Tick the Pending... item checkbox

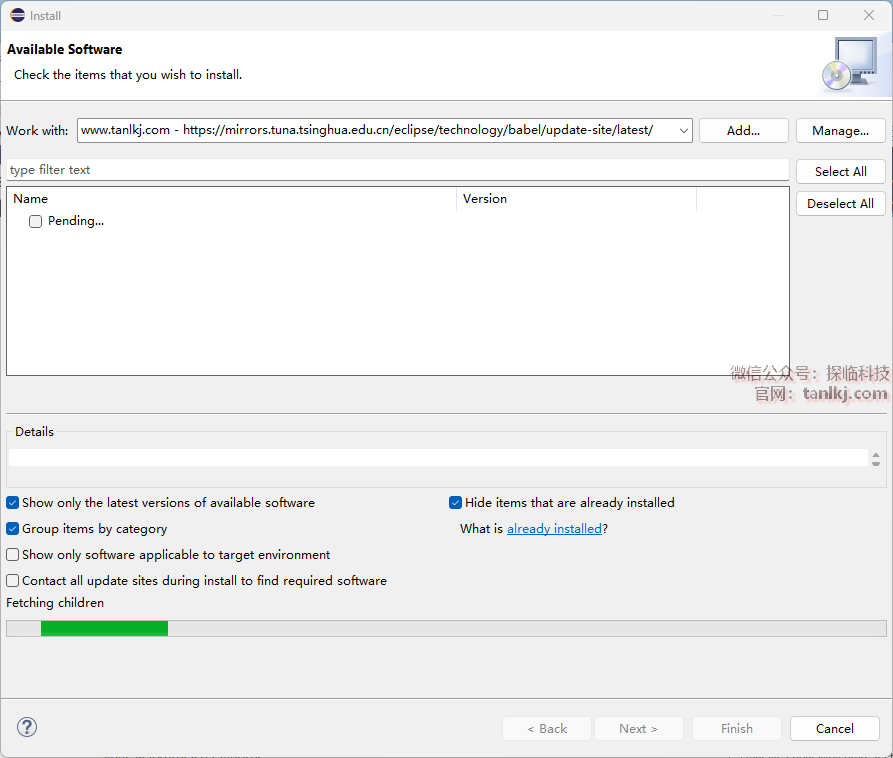point(36,222)
